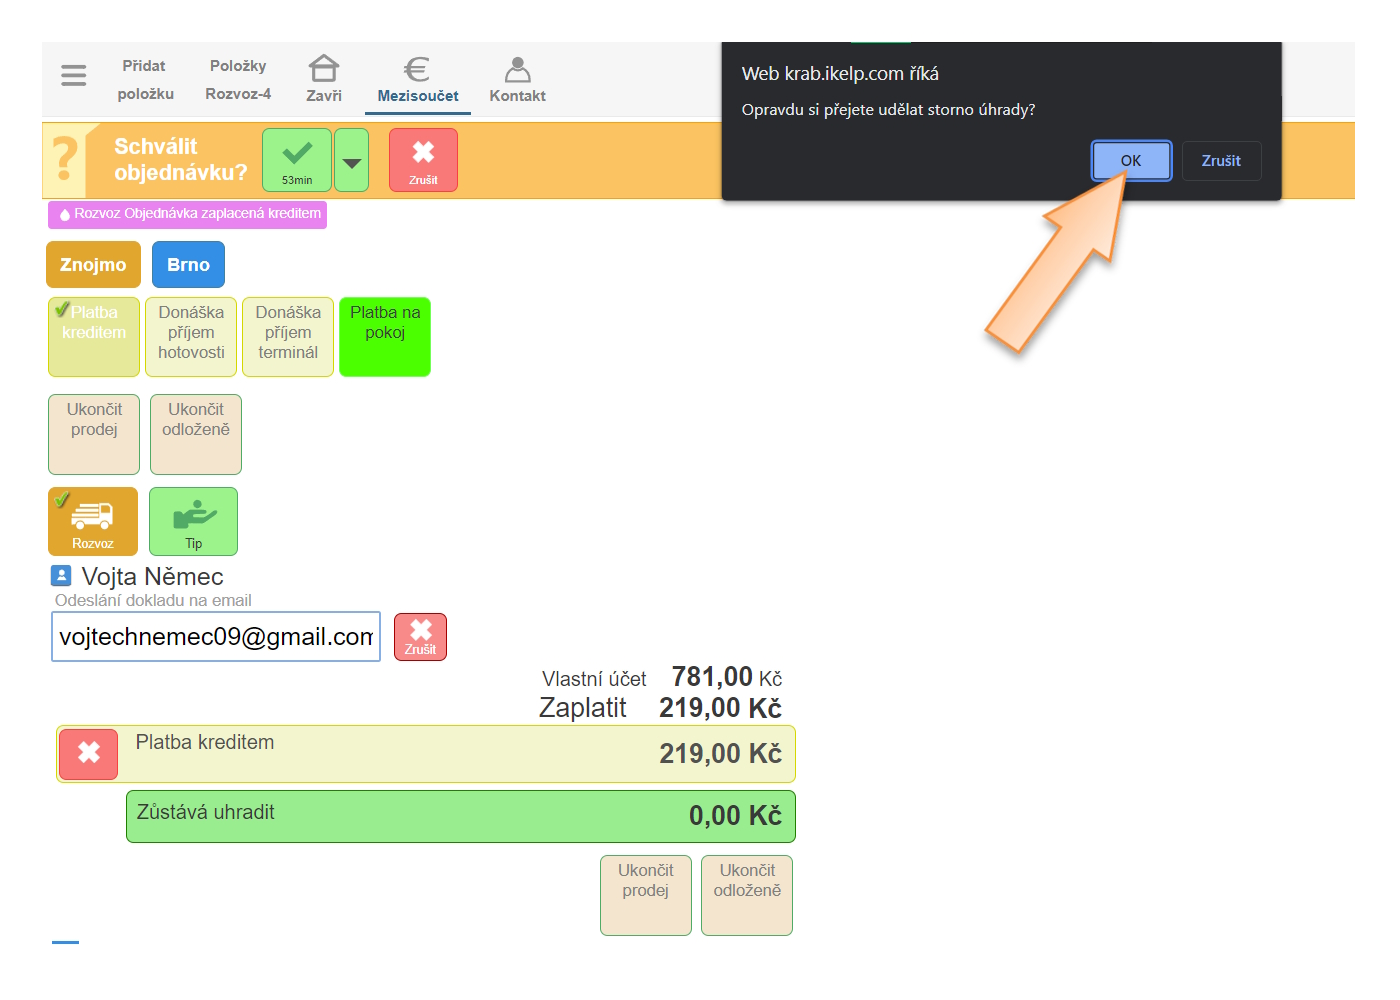1400x1000 pixels.
Task: Open the hamburger main menu
Action: 74,75
